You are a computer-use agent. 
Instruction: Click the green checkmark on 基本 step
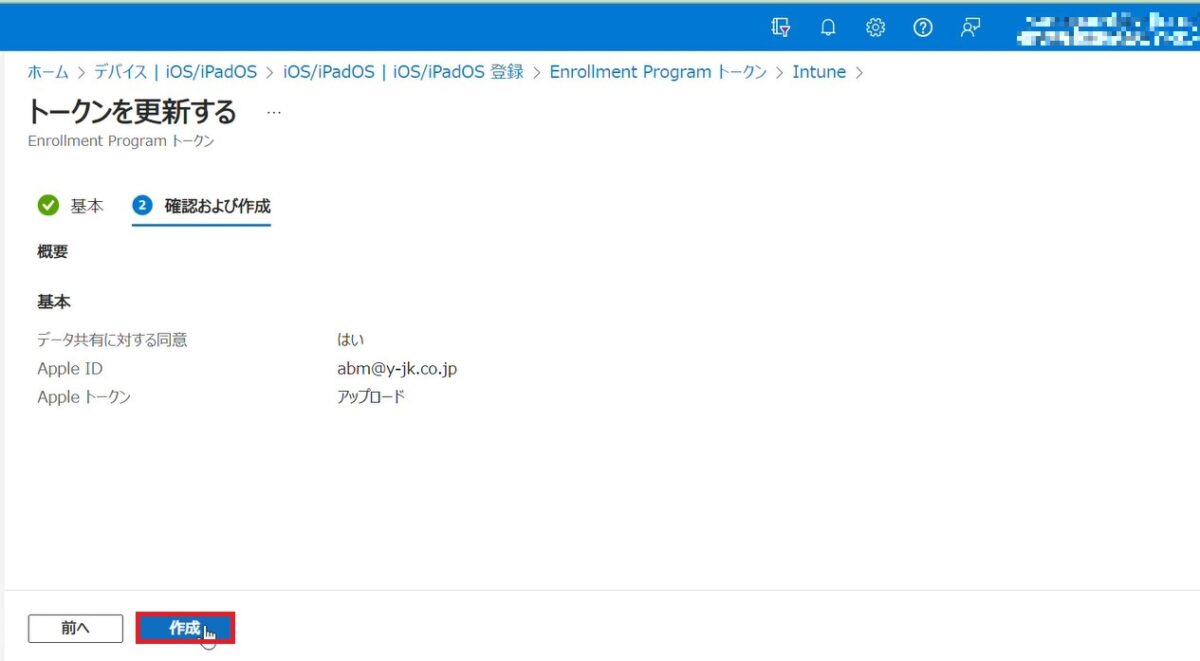coord(49,205)
